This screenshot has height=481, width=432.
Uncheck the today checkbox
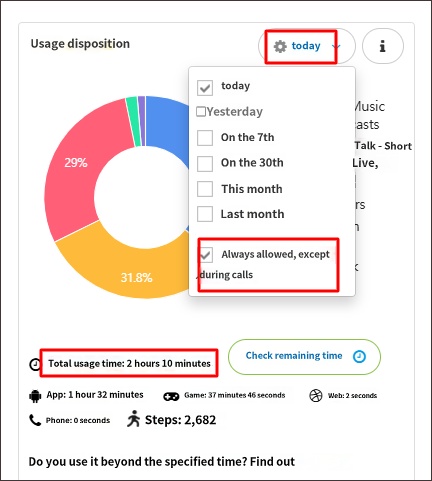pyautogui.click(x=205, y=88)
